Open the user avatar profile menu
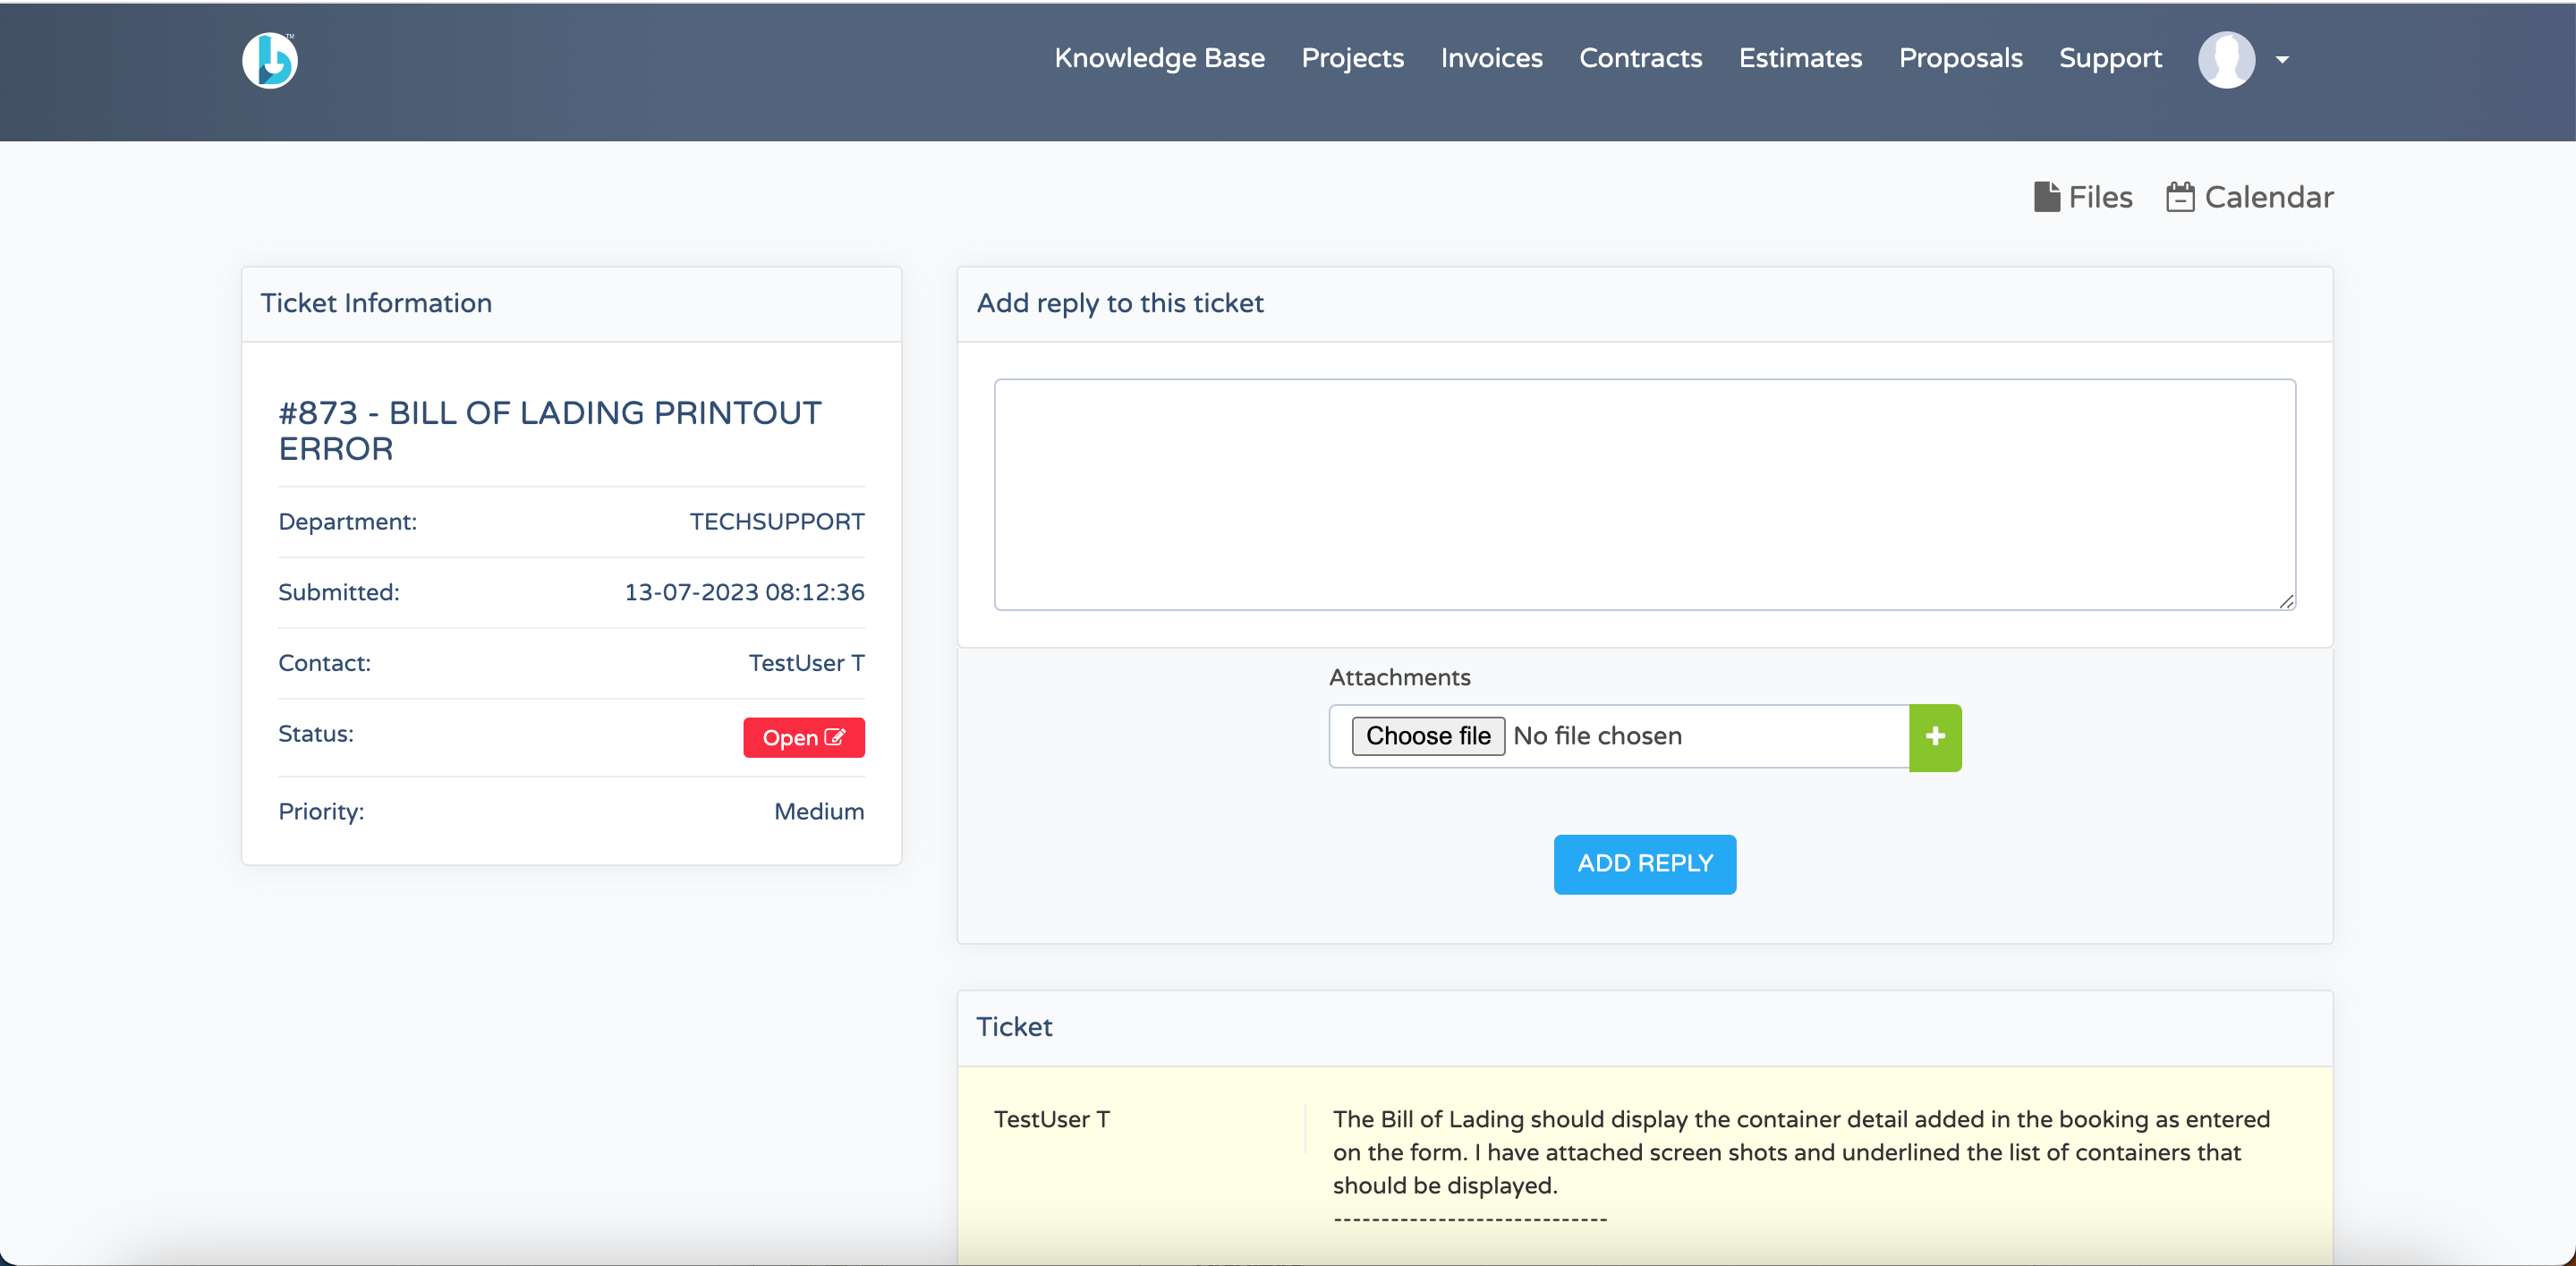 (x=2226, y=60)
